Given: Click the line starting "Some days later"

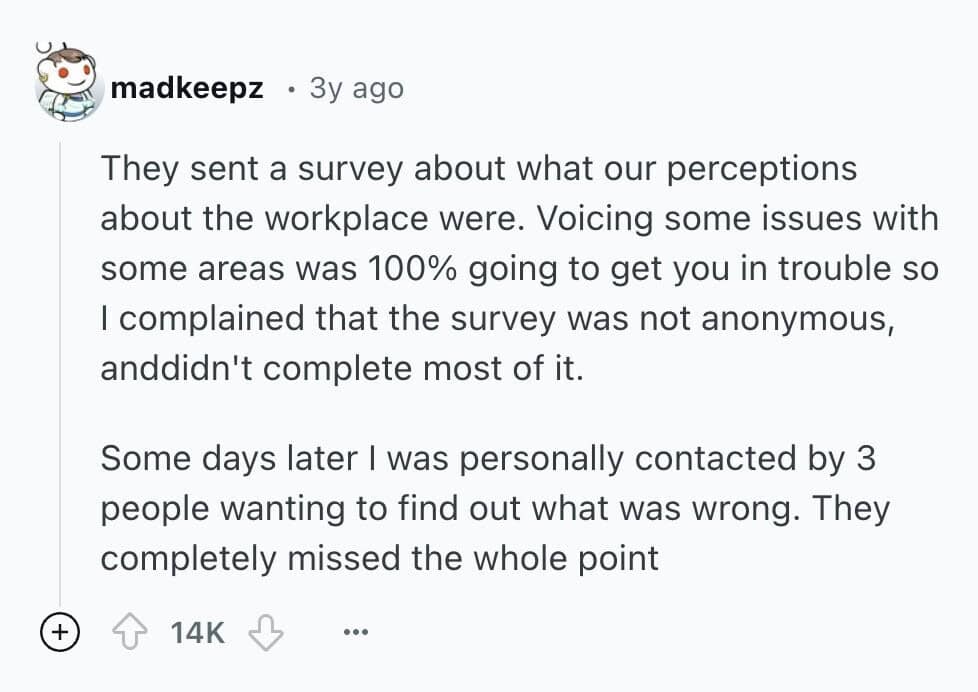Looking at the screenshot, I should click(488, 458).
